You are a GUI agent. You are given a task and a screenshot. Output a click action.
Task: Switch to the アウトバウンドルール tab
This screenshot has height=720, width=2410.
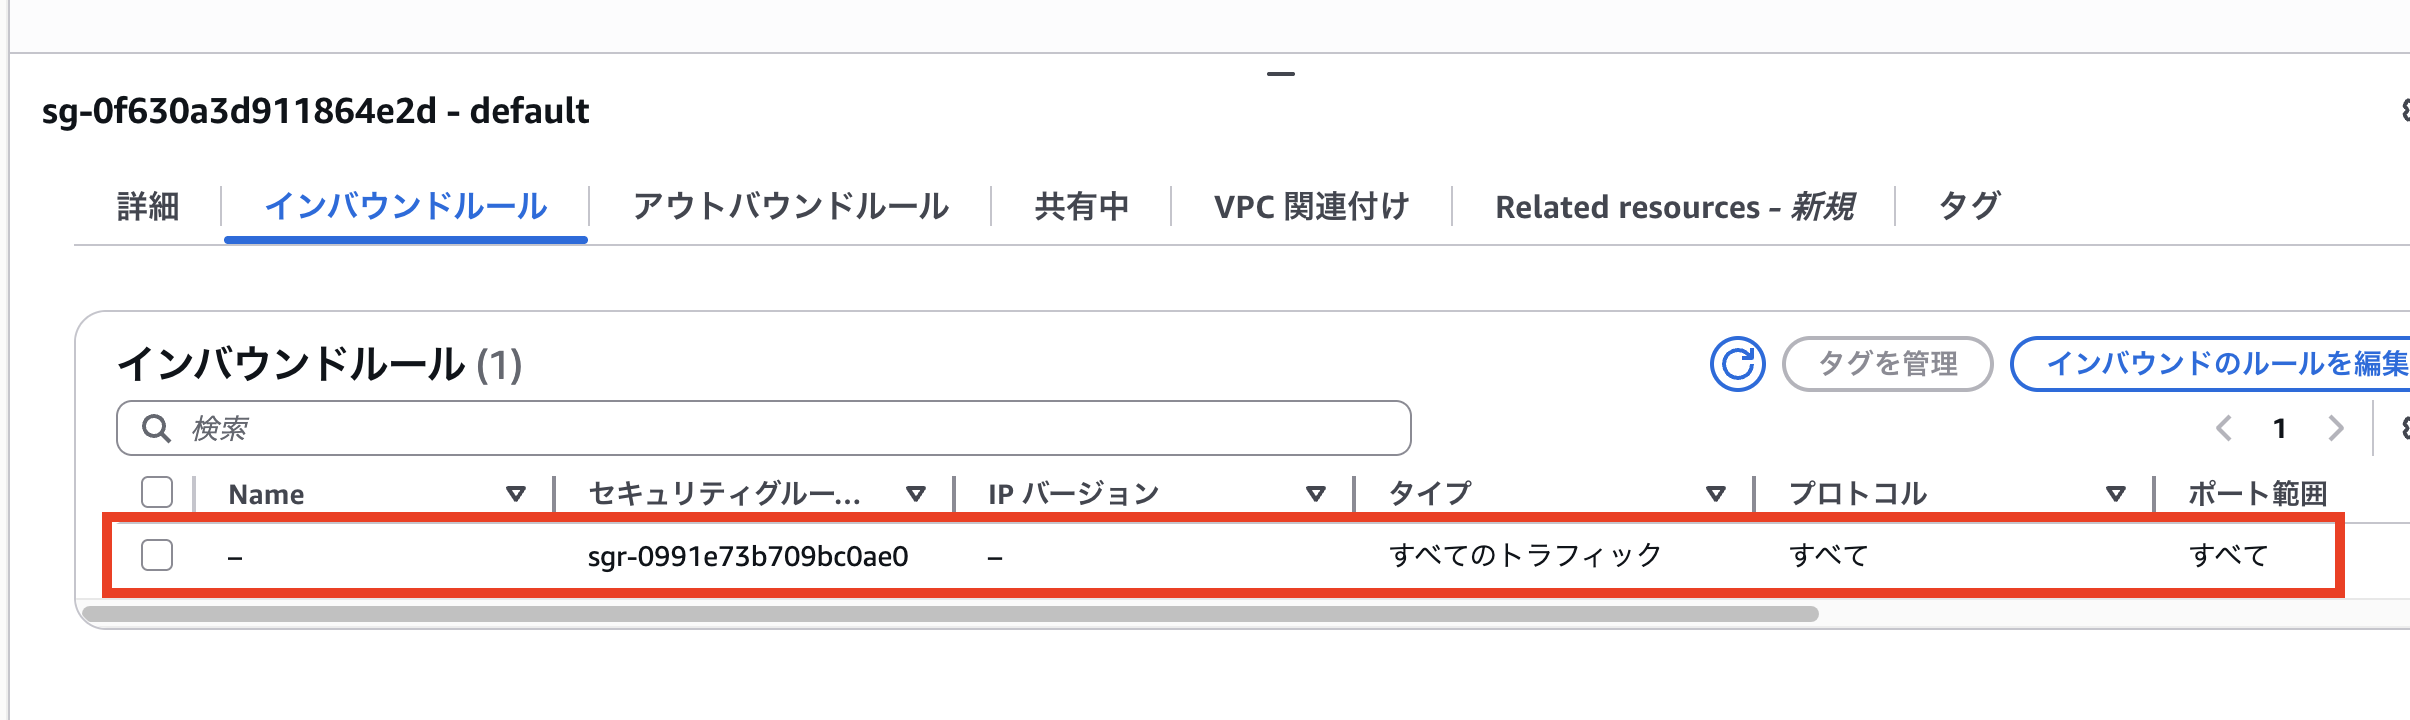(791, 207)
